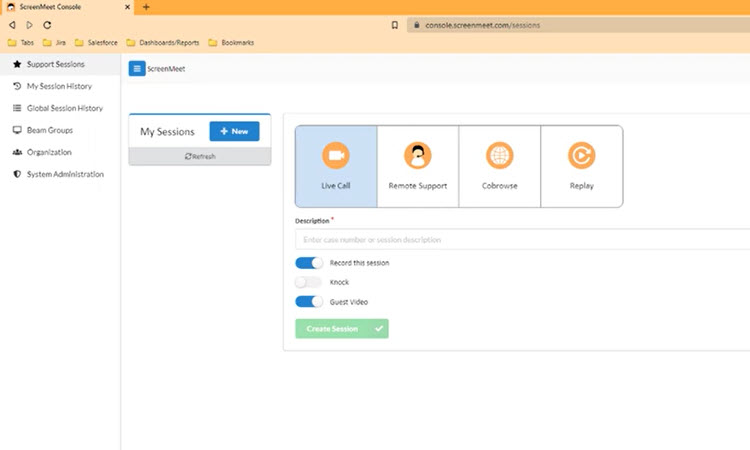
Task: Click the padlock icon in address bar
Action: pyautogui.click(x=417, y=25)
